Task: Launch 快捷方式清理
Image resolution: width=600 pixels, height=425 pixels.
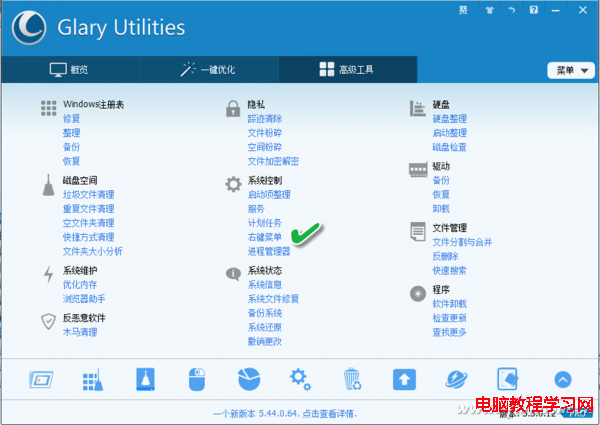Action: 88,237
